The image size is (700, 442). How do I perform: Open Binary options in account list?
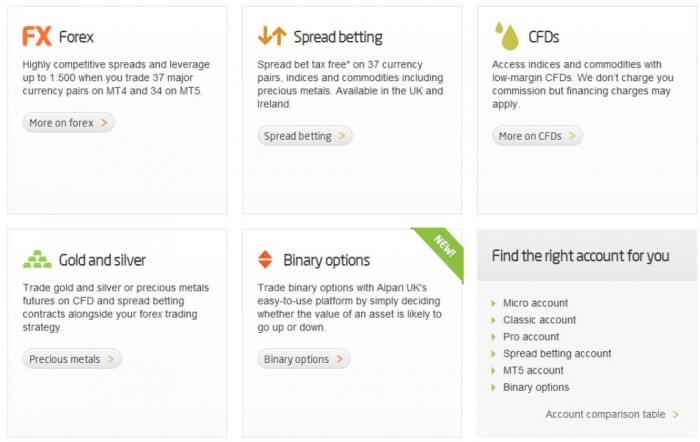point(536,387)
